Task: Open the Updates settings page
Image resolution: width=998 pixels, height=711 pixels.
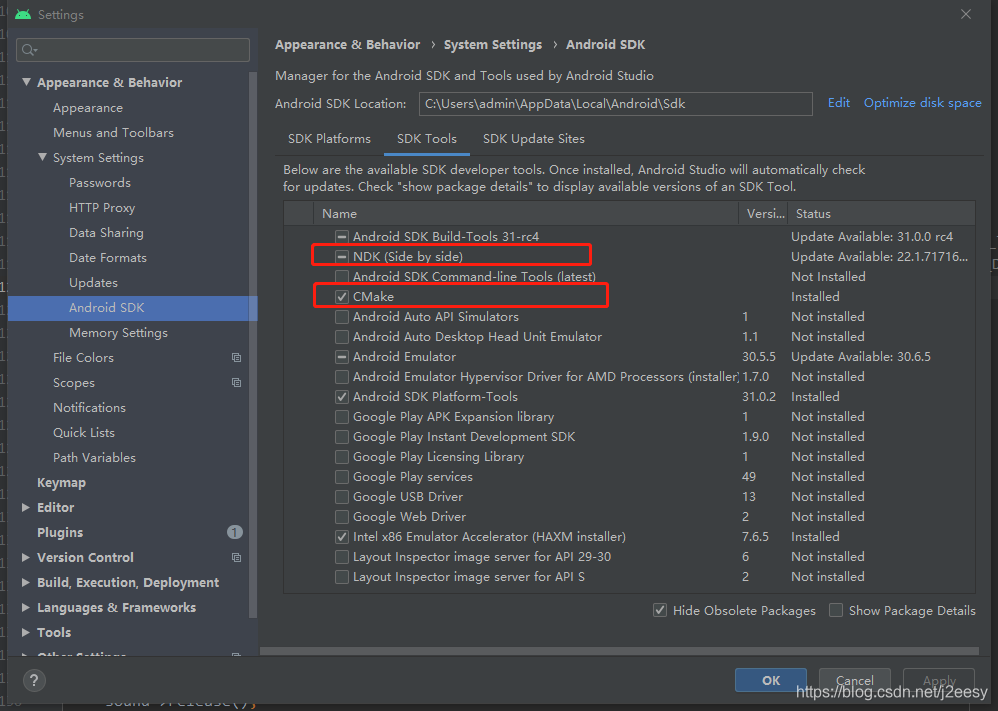Action: [x=93, y=283]
